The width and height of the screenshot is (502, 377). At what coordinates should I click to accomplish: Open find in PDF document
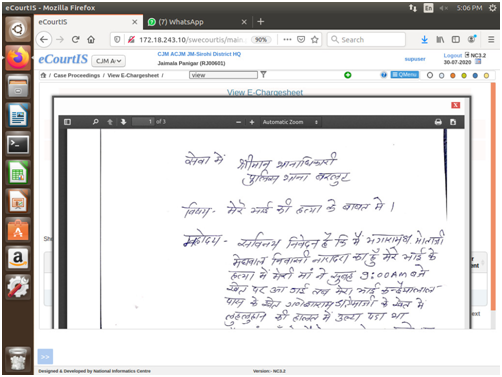(x=96, y=122)
